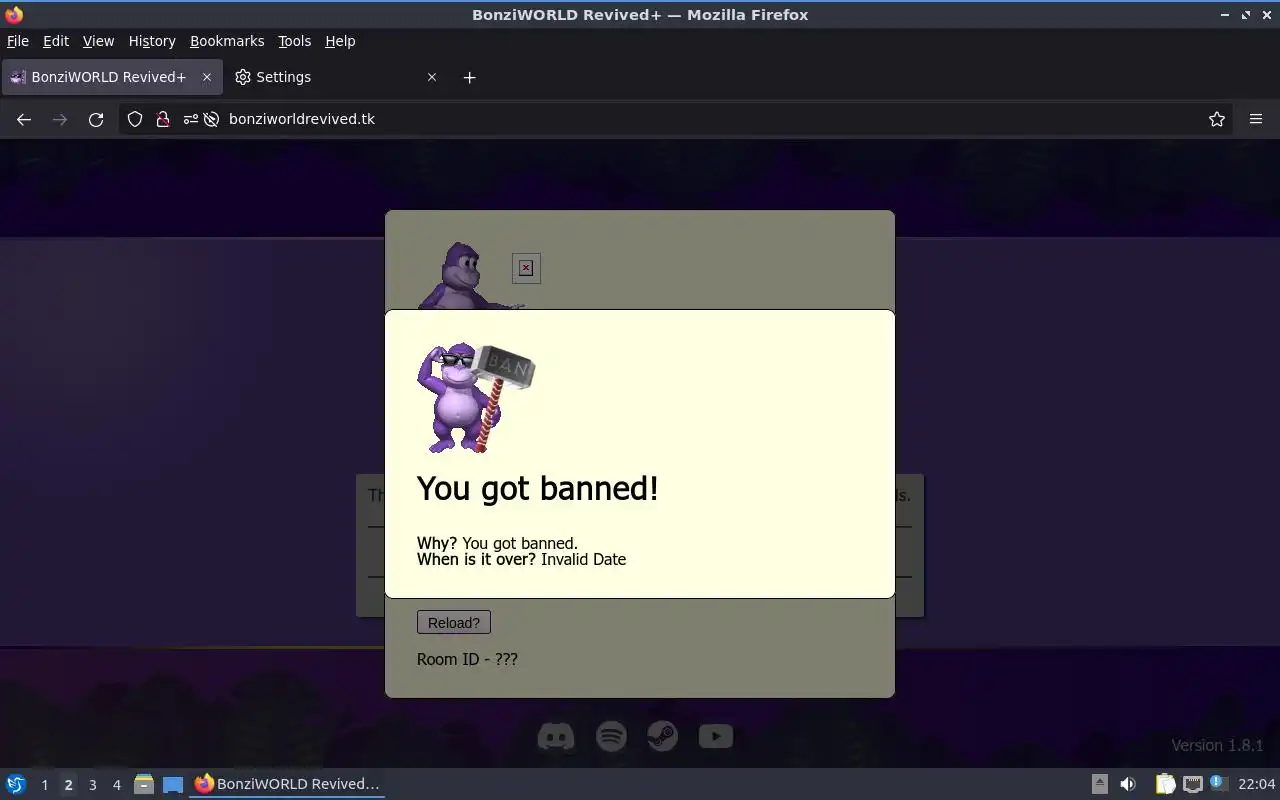Click the 'Invalid Date' text
The height and width of the screenshot is (800, 1280).
(x=583, y=559)
